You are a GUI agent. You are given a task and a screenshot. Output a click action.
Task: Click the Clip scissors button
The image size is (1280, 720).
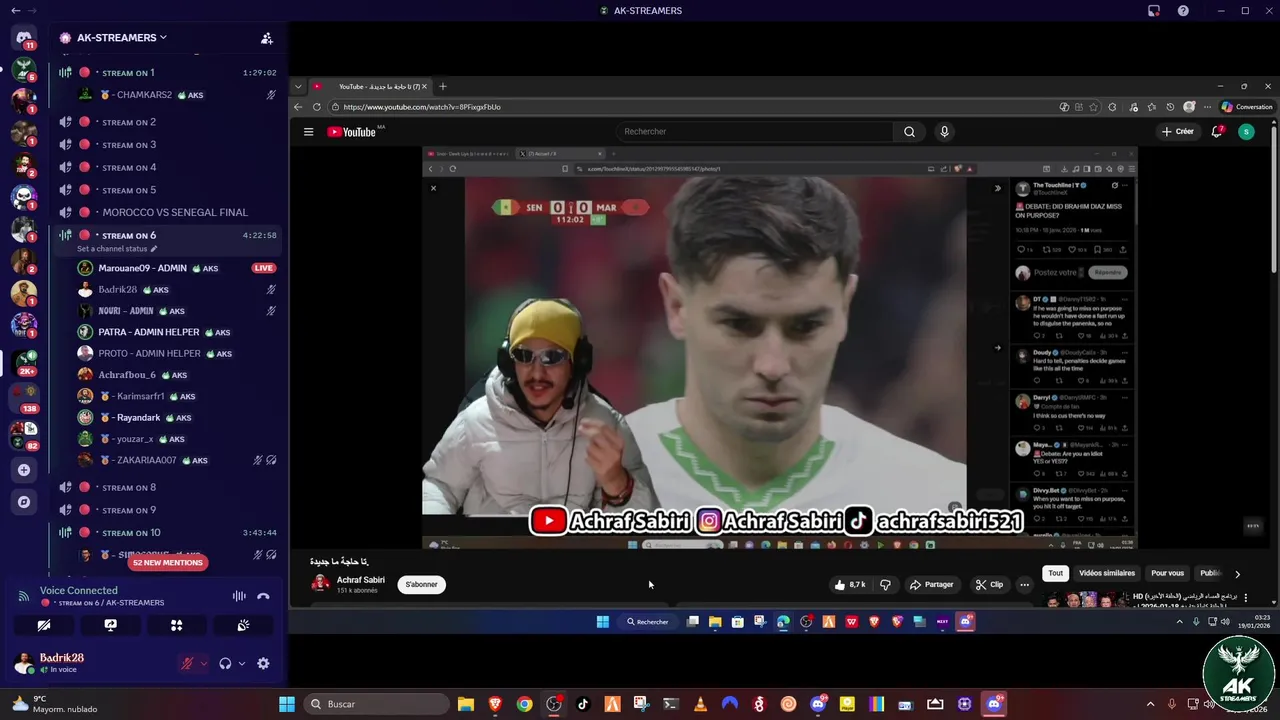(989, 585)
